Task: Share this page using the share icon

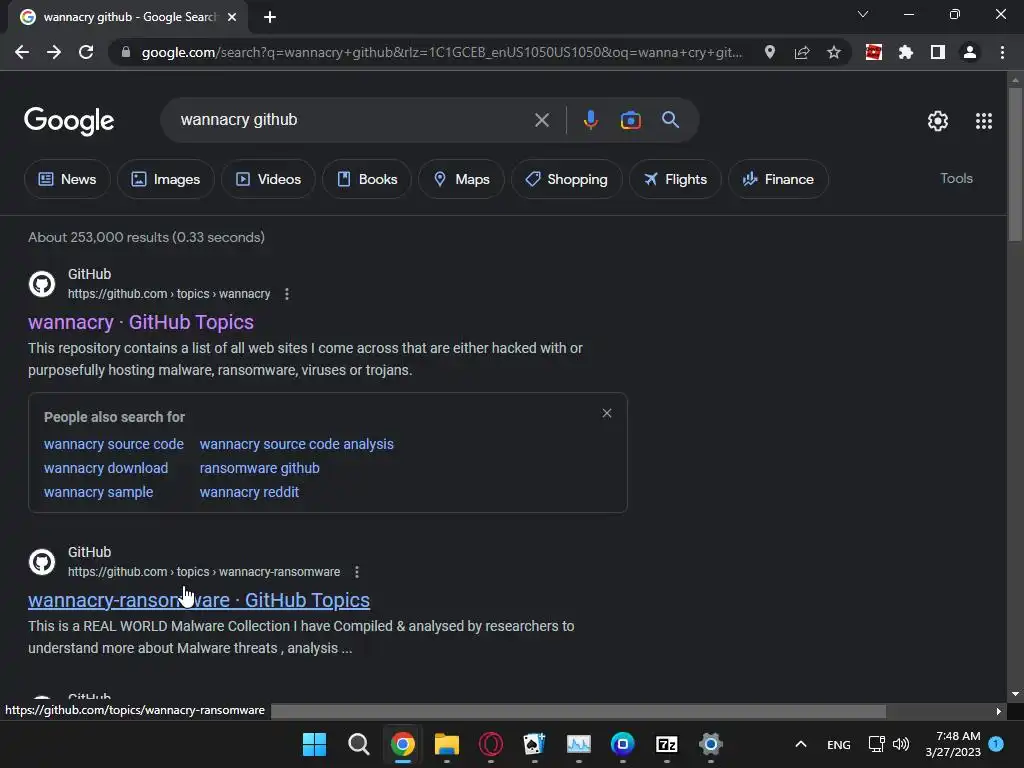Action: click(802, 52)
